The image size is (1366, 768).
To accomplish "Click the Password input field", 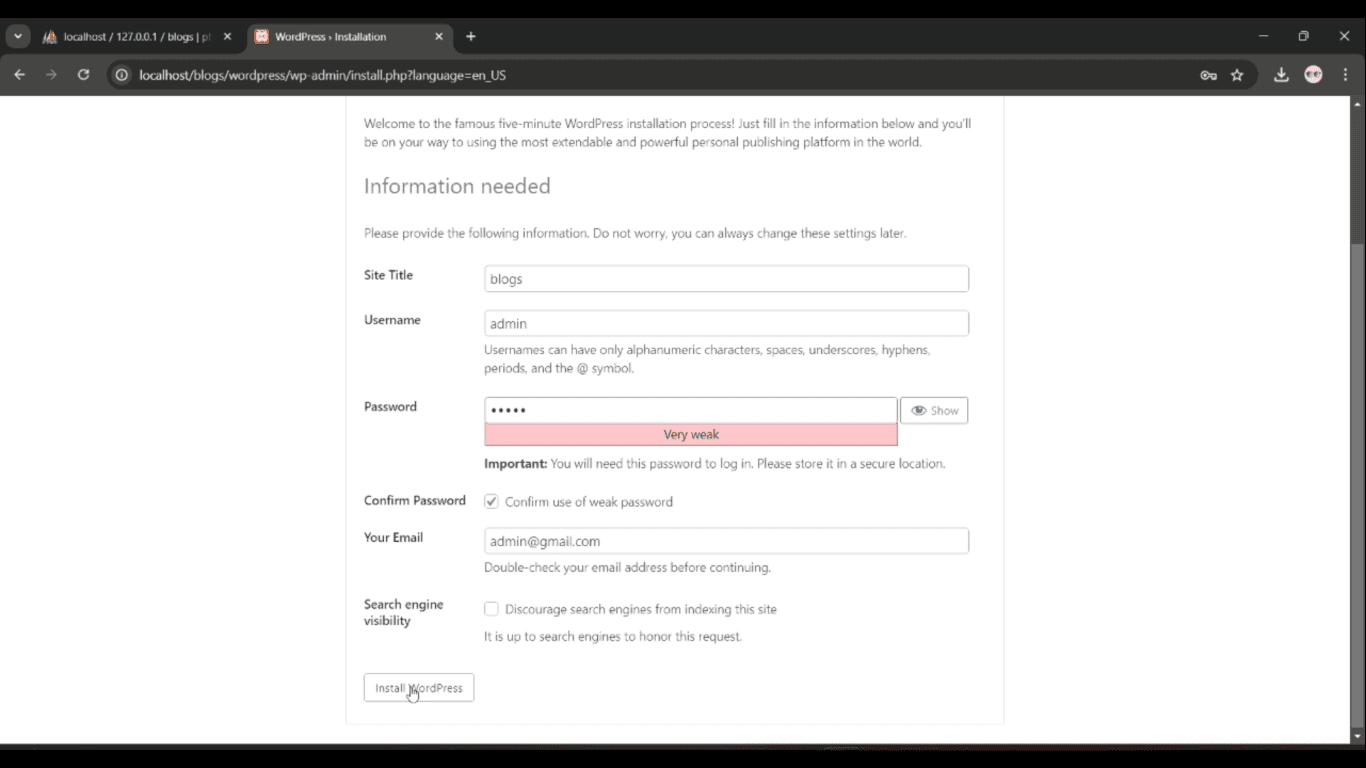I will tap(690, 410).
